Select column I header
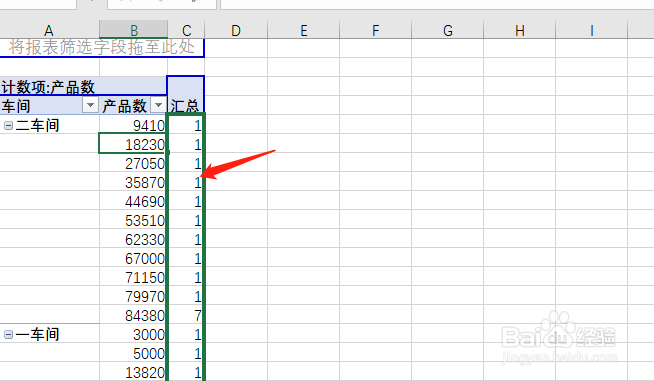This screenshot has height=381, width=654. pyautogui.click(x=591, y=30)
